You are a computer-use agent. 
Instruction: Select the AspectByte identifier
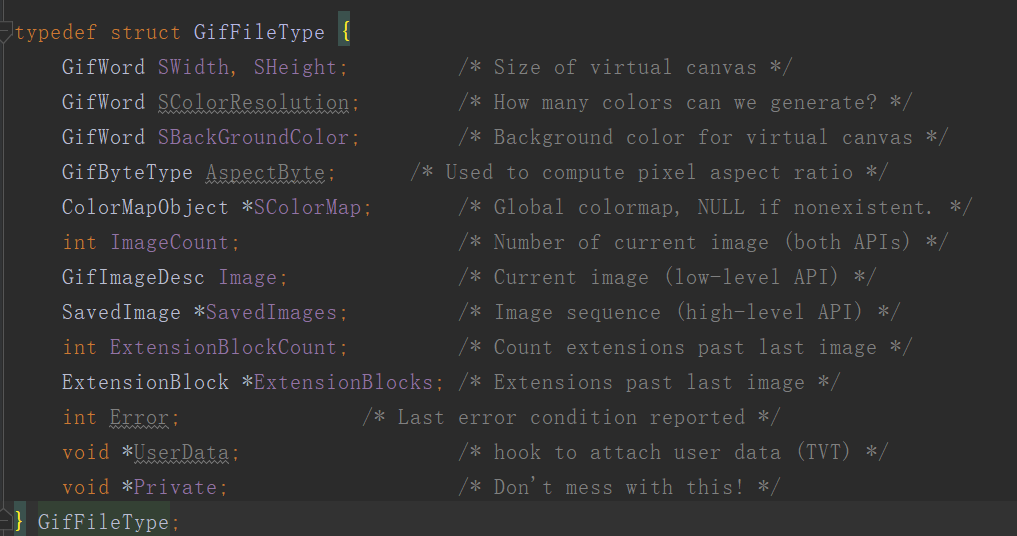point(265,172)
